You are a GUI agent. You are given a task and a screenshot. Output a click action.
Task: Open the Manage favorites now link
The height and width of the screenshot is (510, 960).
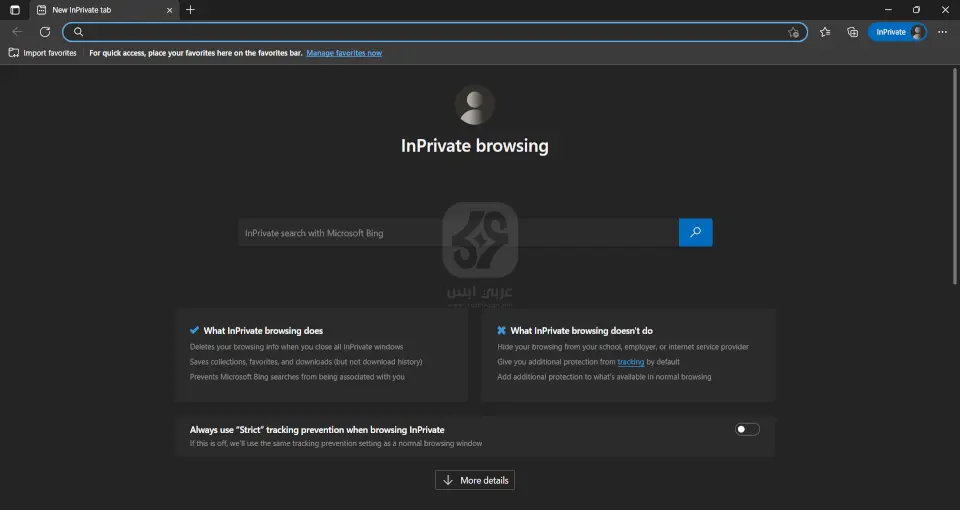tap(344, 53)
